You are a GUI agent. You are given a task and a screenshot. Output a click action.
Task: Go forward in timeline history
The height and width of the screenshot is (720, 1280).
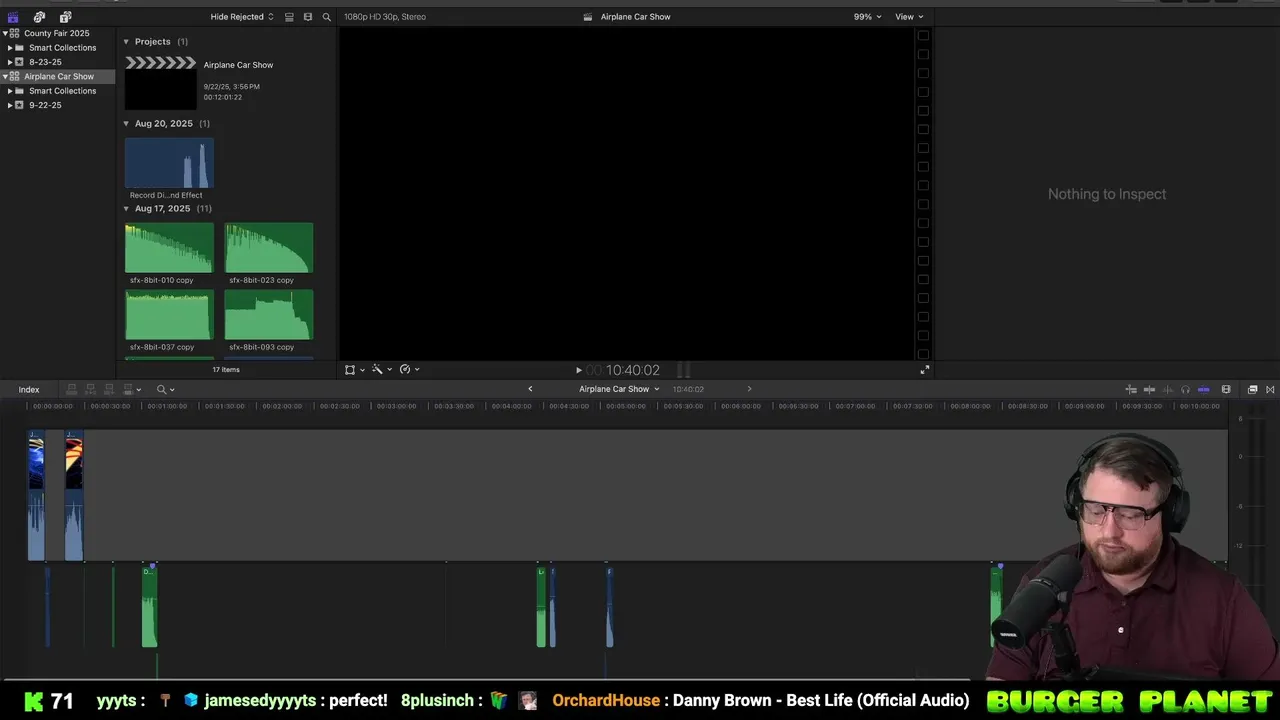(749, 389)
